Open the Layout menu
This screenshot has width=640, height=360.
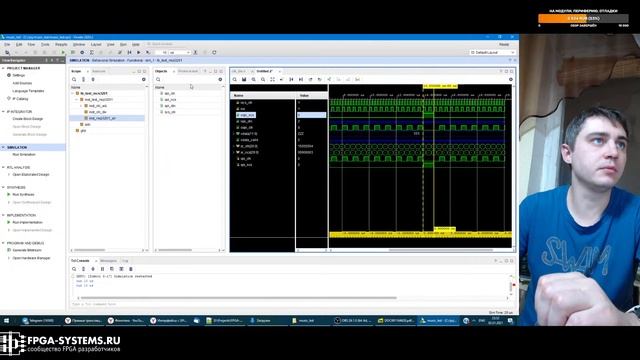tap(96, 44)
